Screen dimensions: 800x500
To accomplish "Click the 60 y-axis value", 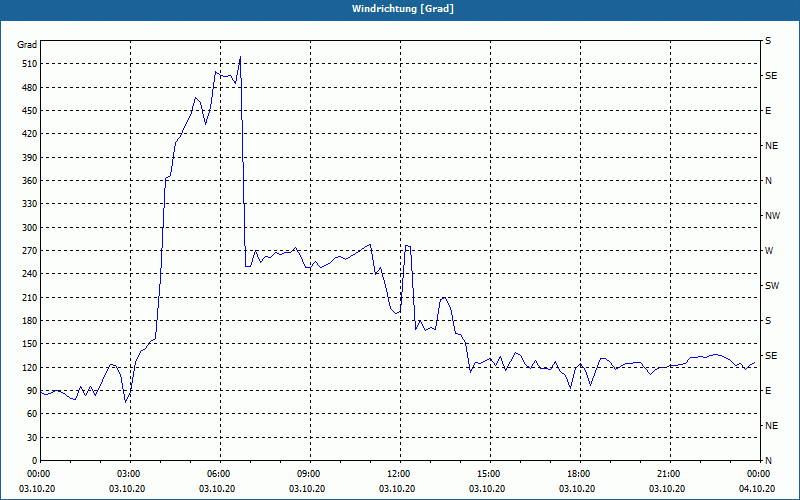I will click(x=32, y=414).
